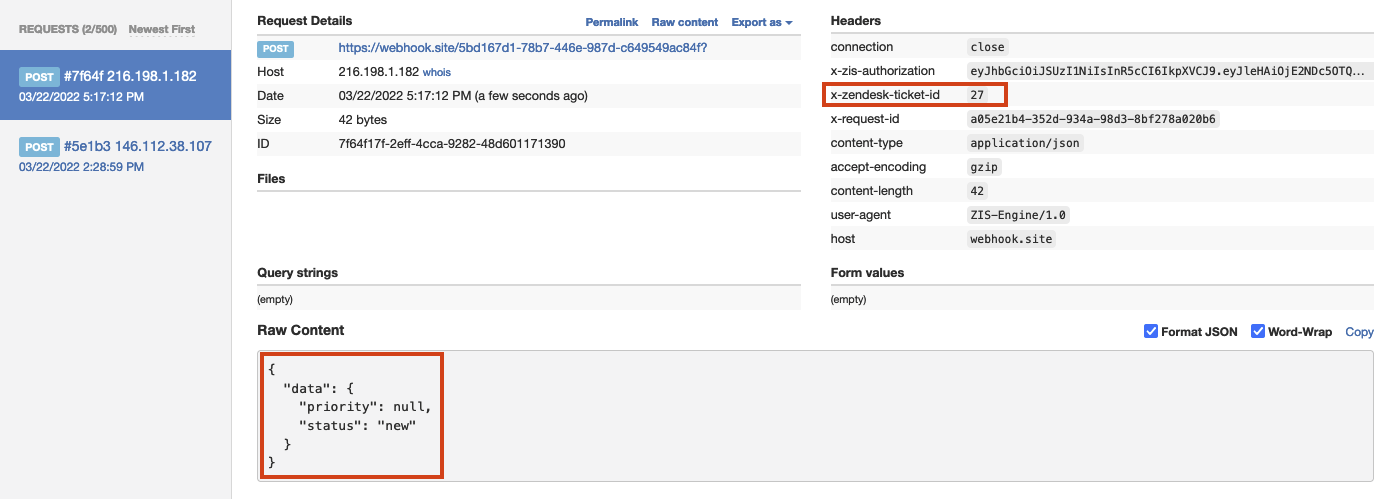Select the POST request #7f64f in sidebar
This screenshot has height=499, width=1393.
click(115, 86)
